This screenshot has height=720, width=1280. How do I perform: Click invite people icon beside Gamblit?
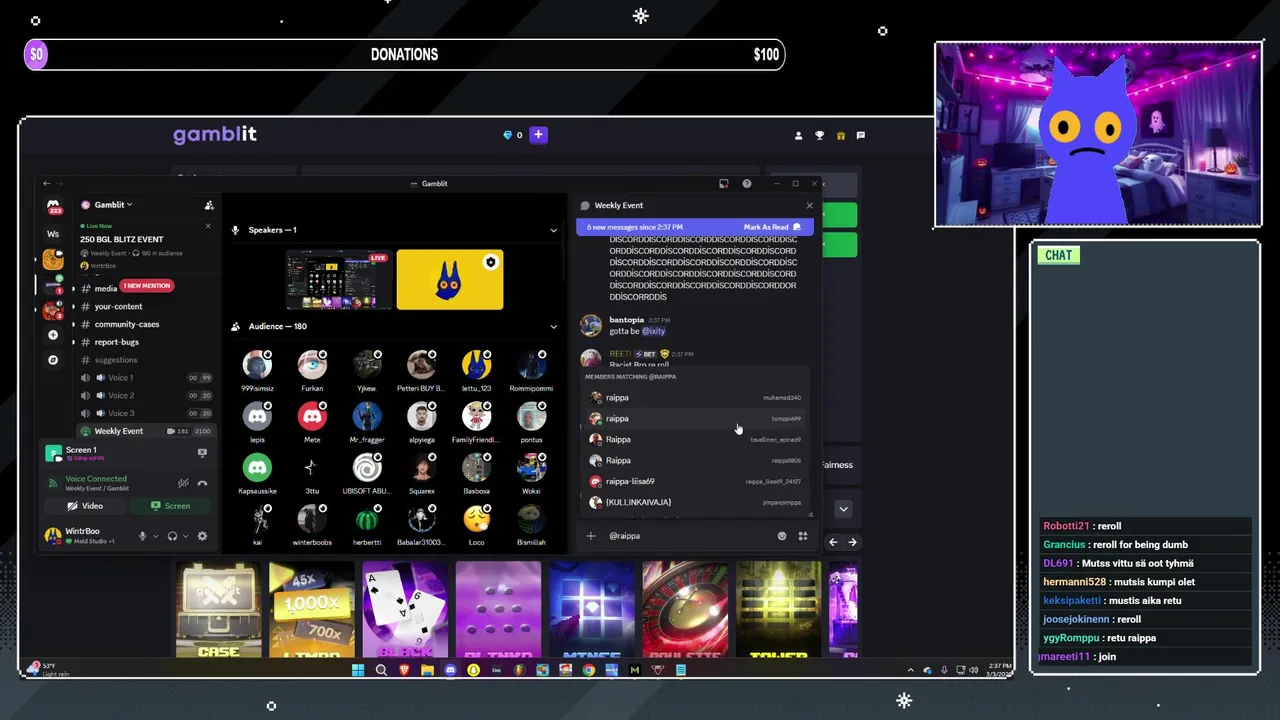point(208,205)
